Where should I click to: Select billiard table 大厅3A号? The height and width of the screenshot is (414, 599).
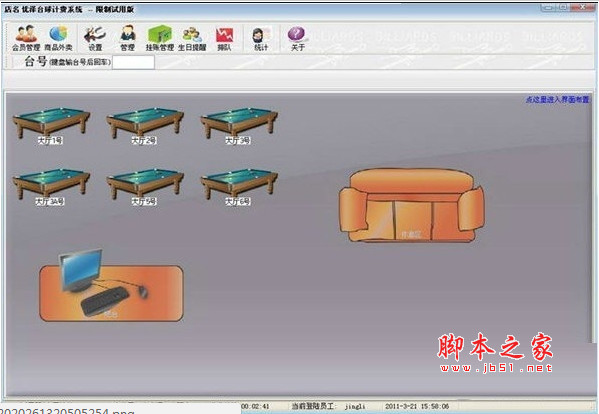pyautogui.click(x=51, y=187)
